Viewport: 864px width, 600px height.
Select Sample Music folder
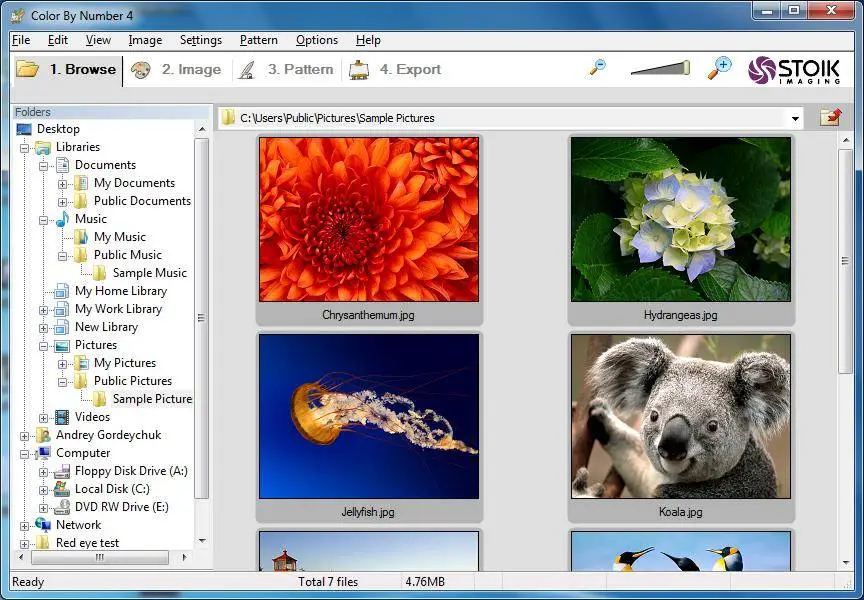149,273
